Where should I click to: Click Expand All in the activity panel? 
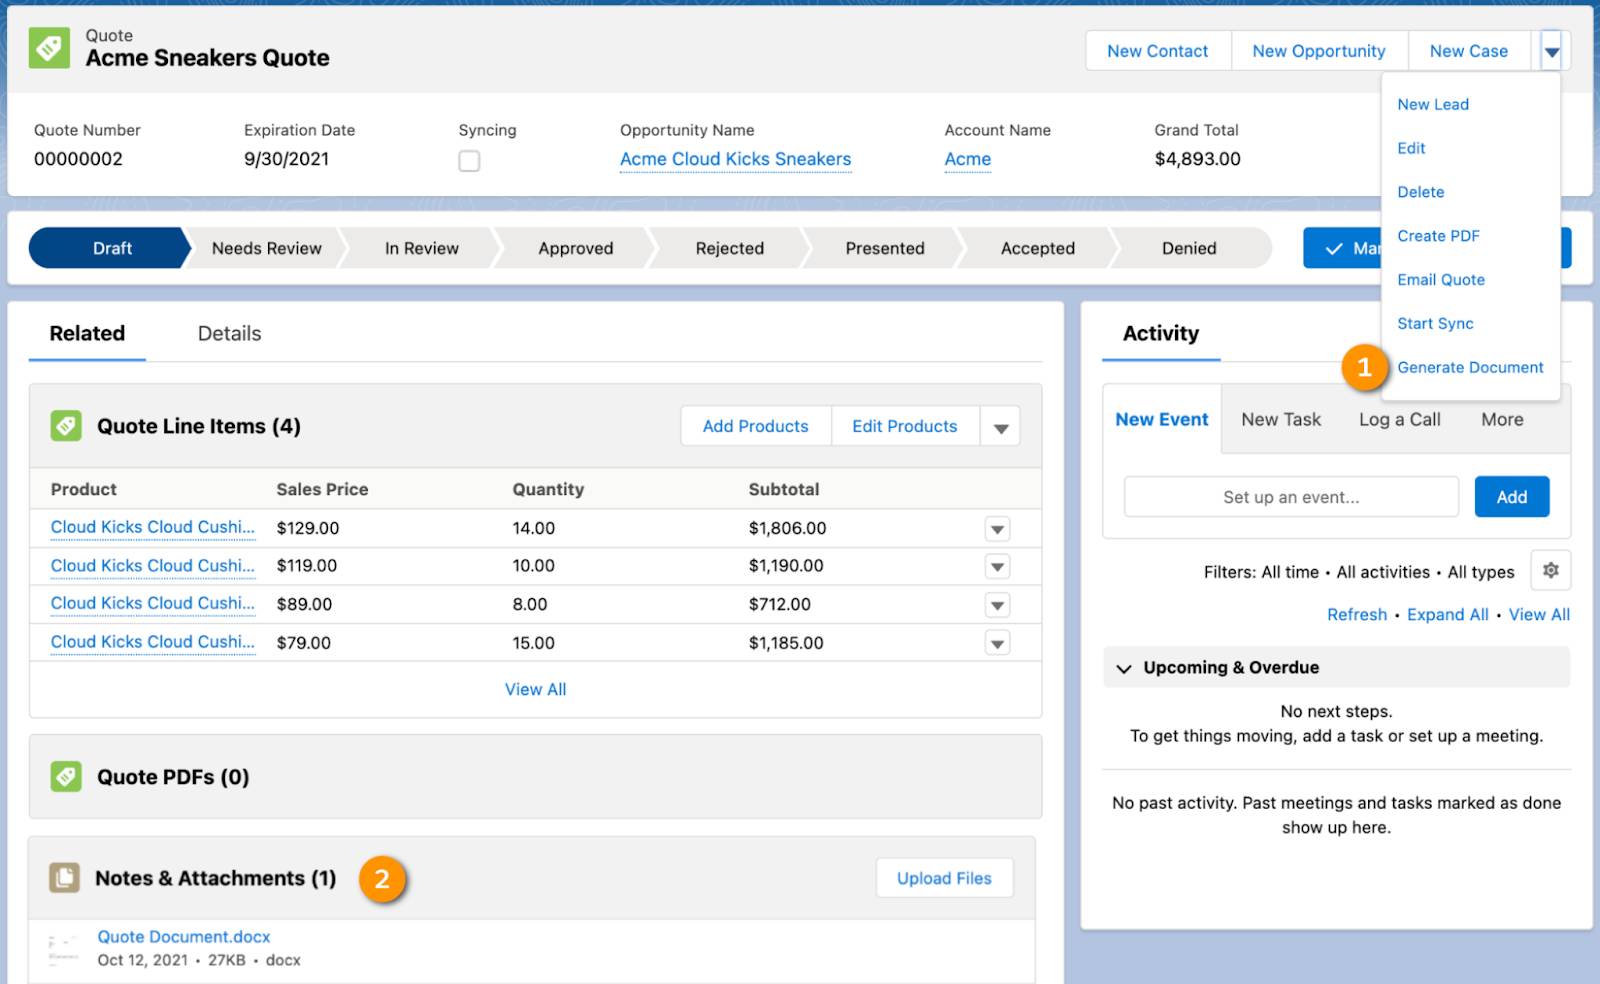[1447, 615]
